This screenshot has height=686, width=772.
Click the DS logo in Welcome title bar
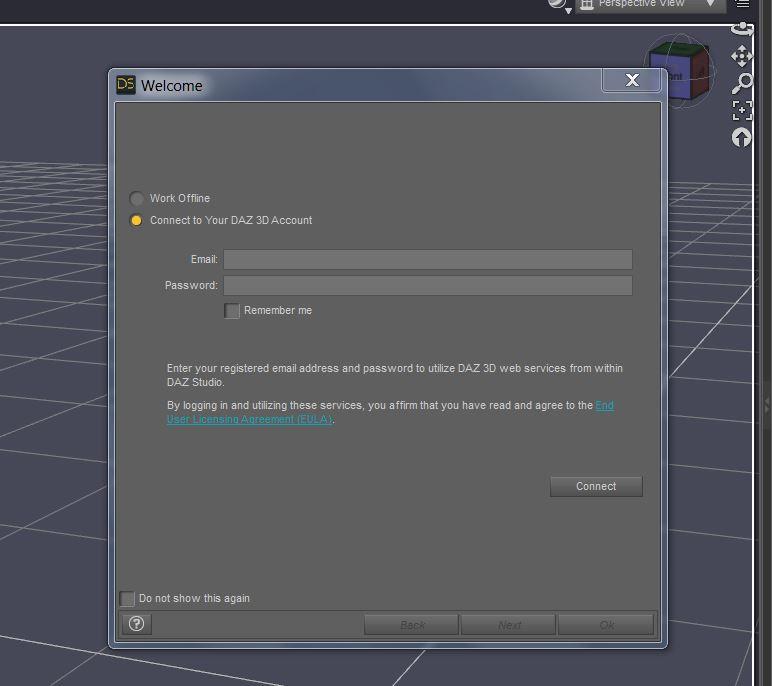pos(126,85)
